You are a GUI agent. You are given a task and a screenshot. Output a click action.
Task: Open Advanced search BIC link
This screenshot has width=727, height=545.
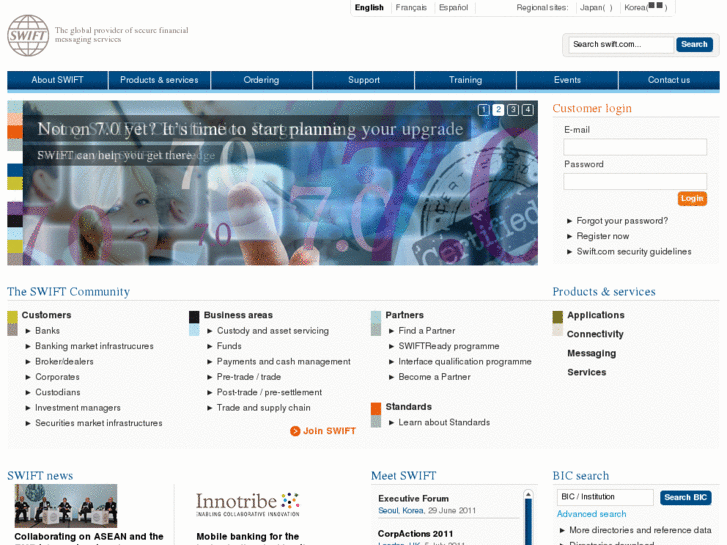(x=592, y=514)
